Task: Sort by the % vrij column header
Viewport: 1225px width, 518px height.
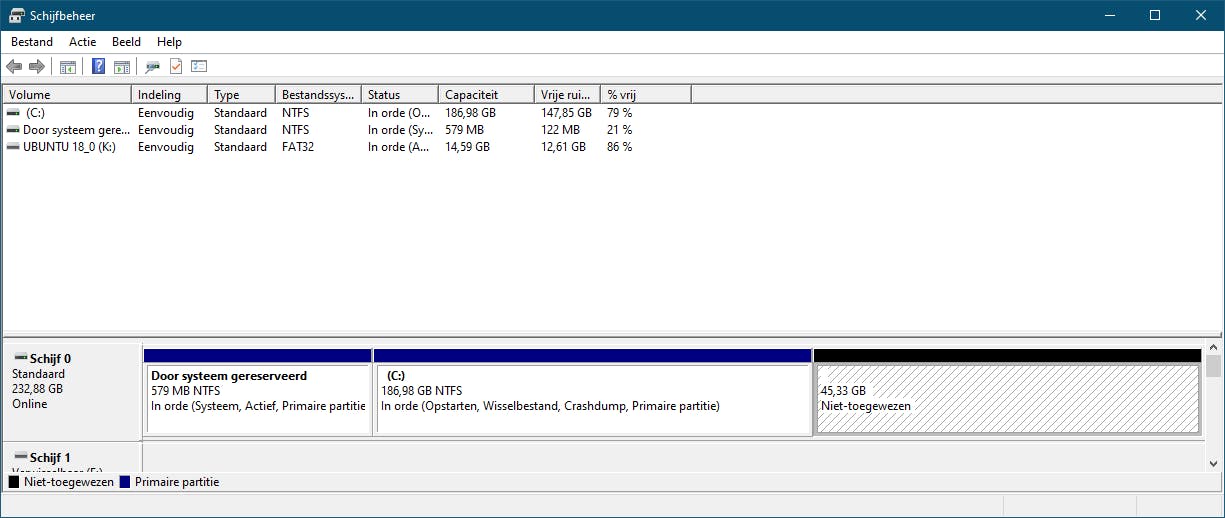Action: (646, 95)
